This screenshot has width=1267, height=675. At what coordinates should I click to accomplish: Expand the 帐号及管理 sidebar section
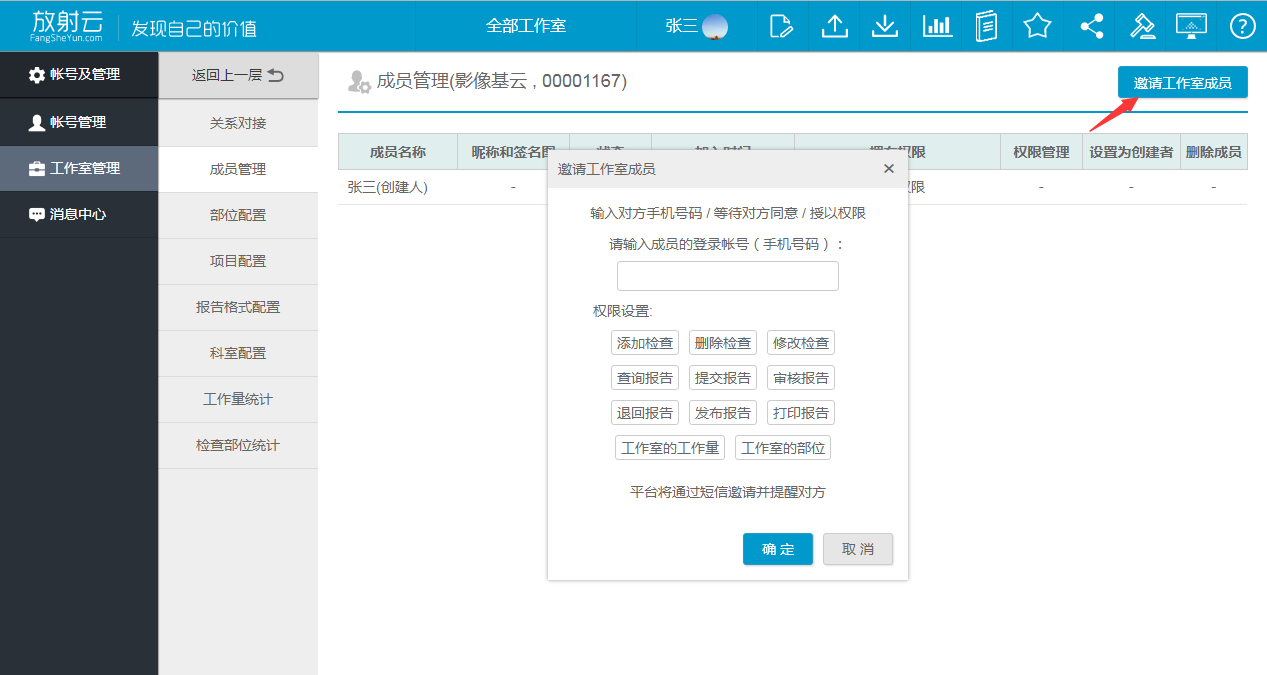(x=79, y=75)
